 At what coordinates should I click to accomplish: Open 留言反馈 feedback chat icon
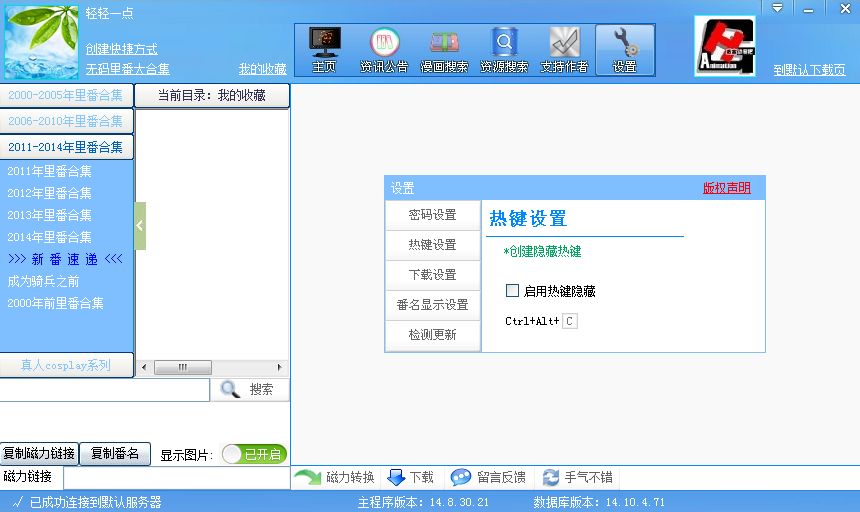tap(461, 478)
